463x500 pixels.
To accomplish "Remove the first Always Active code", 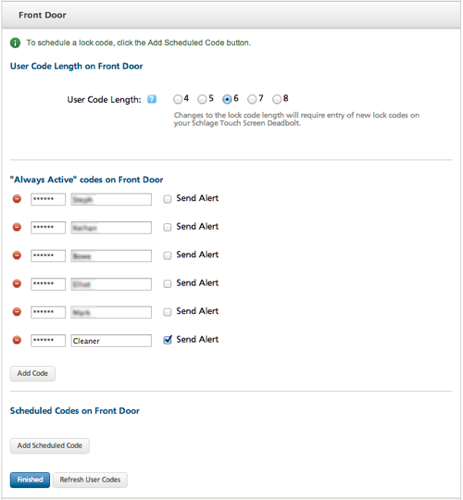I will tap(17, 199).
